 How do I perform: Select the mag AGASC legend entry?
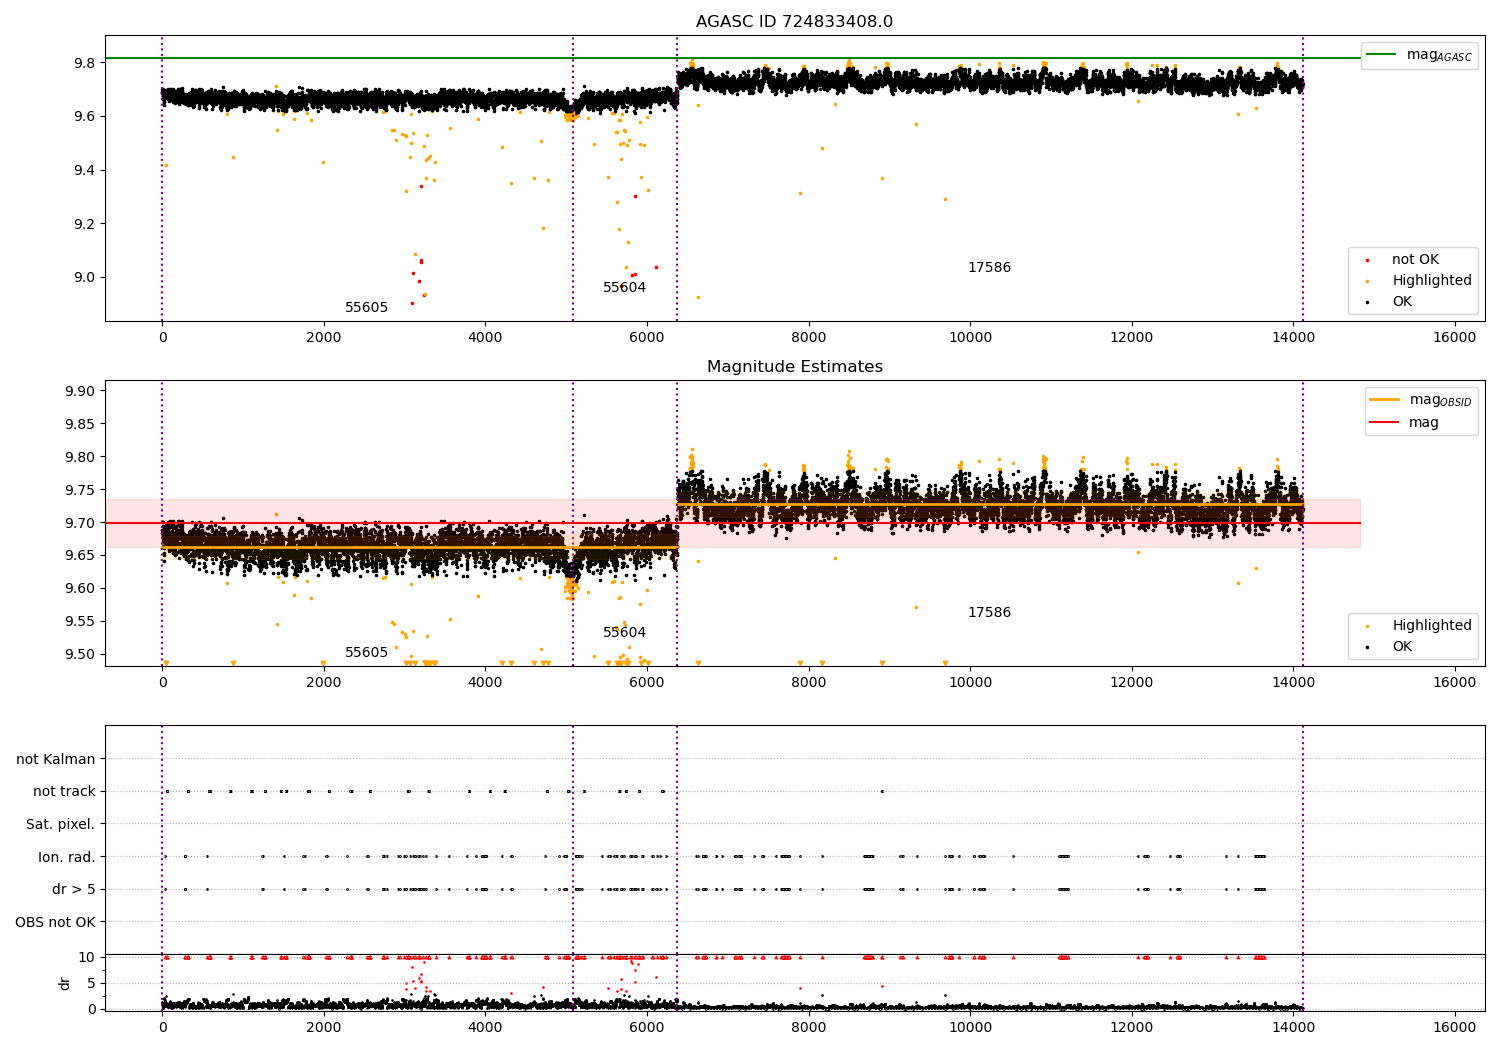1419,55
